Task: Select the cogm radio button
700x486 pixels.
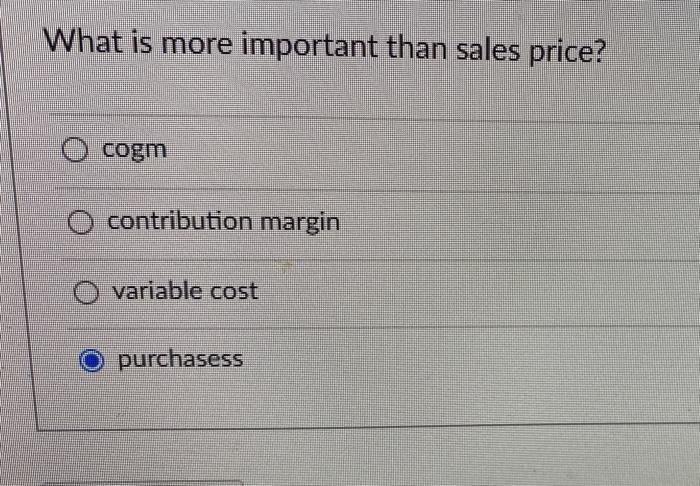Action: click(x=74, y=150)
